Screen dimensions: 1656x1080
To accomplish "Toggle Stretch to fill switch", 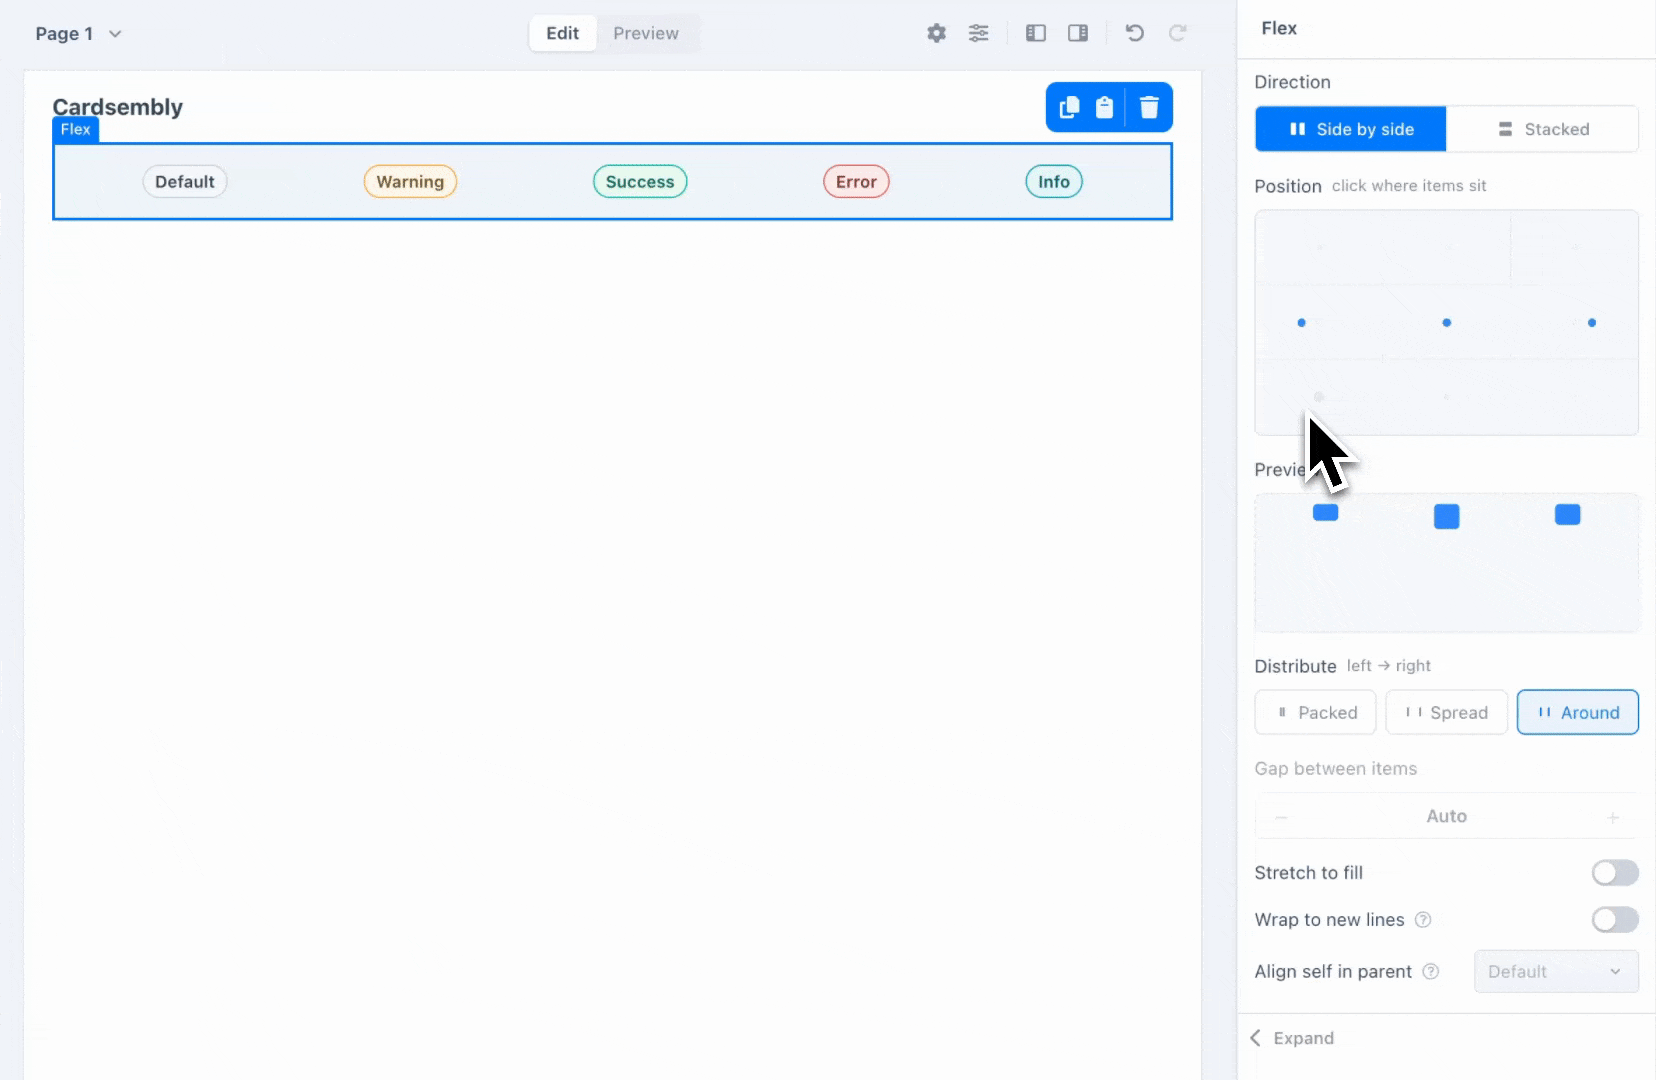I will [1615, 873].
